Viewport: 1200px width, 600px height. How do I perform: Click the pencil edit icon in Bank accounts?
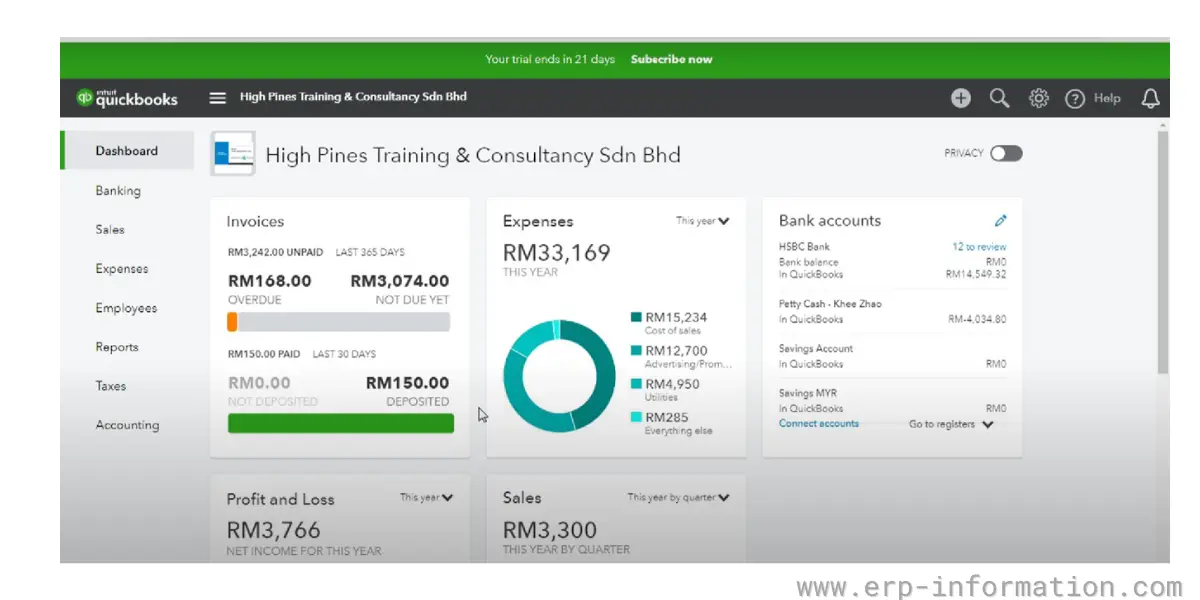[x=1000, y=221]
